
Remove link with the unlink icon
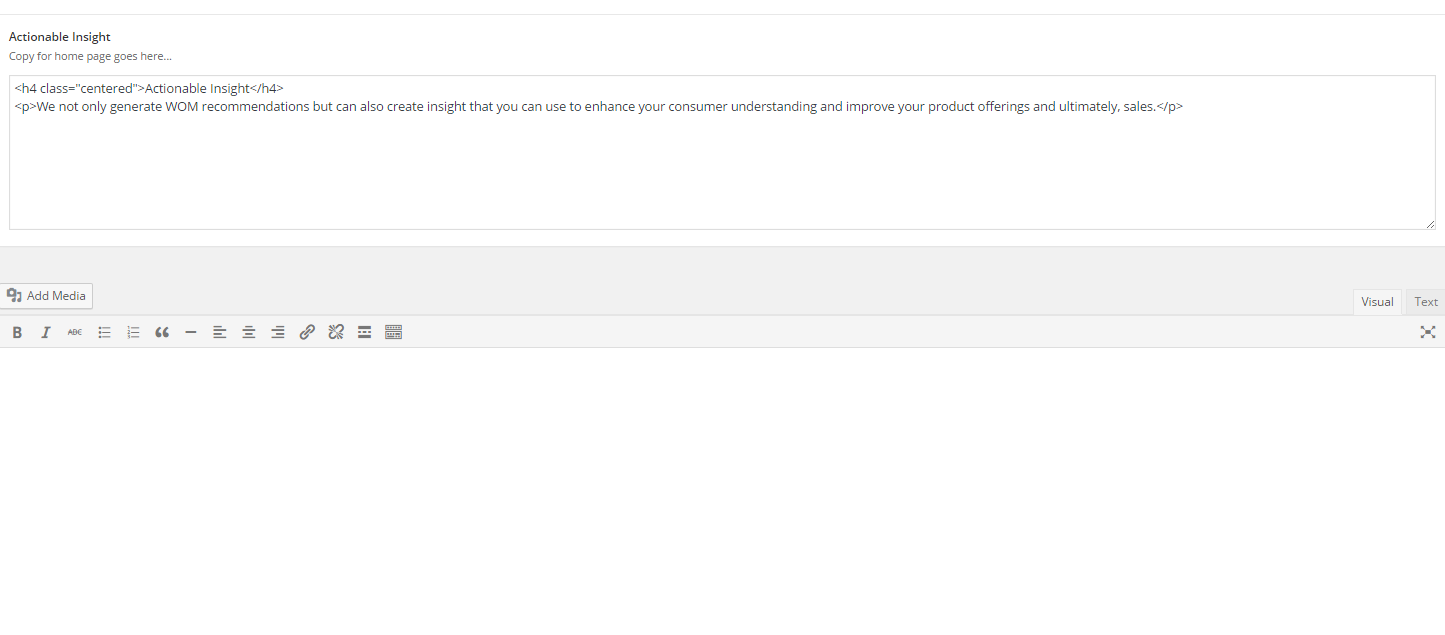(336, 332)
